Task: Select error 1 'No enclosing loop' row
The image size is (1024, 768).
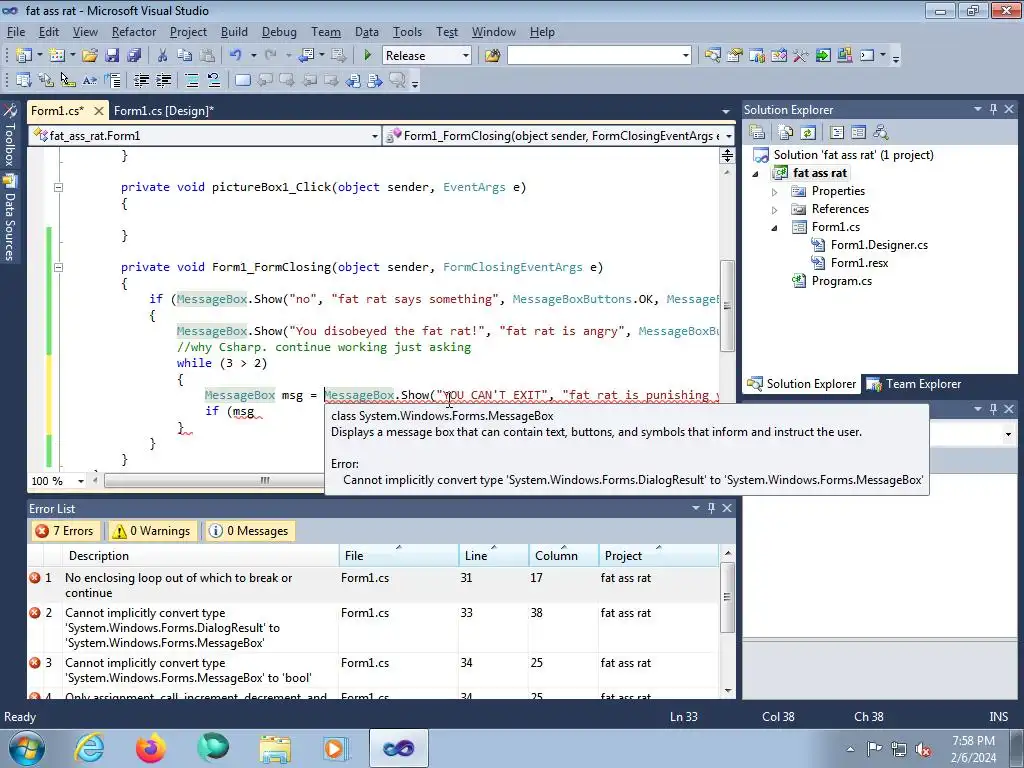Action: click(374, 585)
